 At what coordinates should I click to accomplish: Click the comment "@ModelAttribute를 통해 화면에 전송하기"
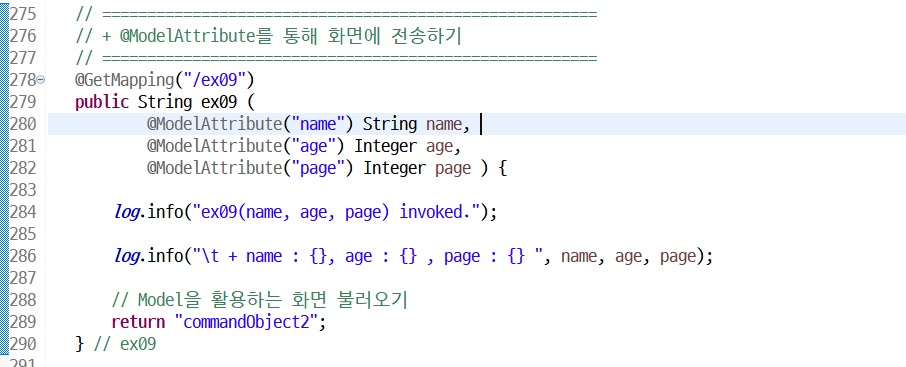coord(291,36)
